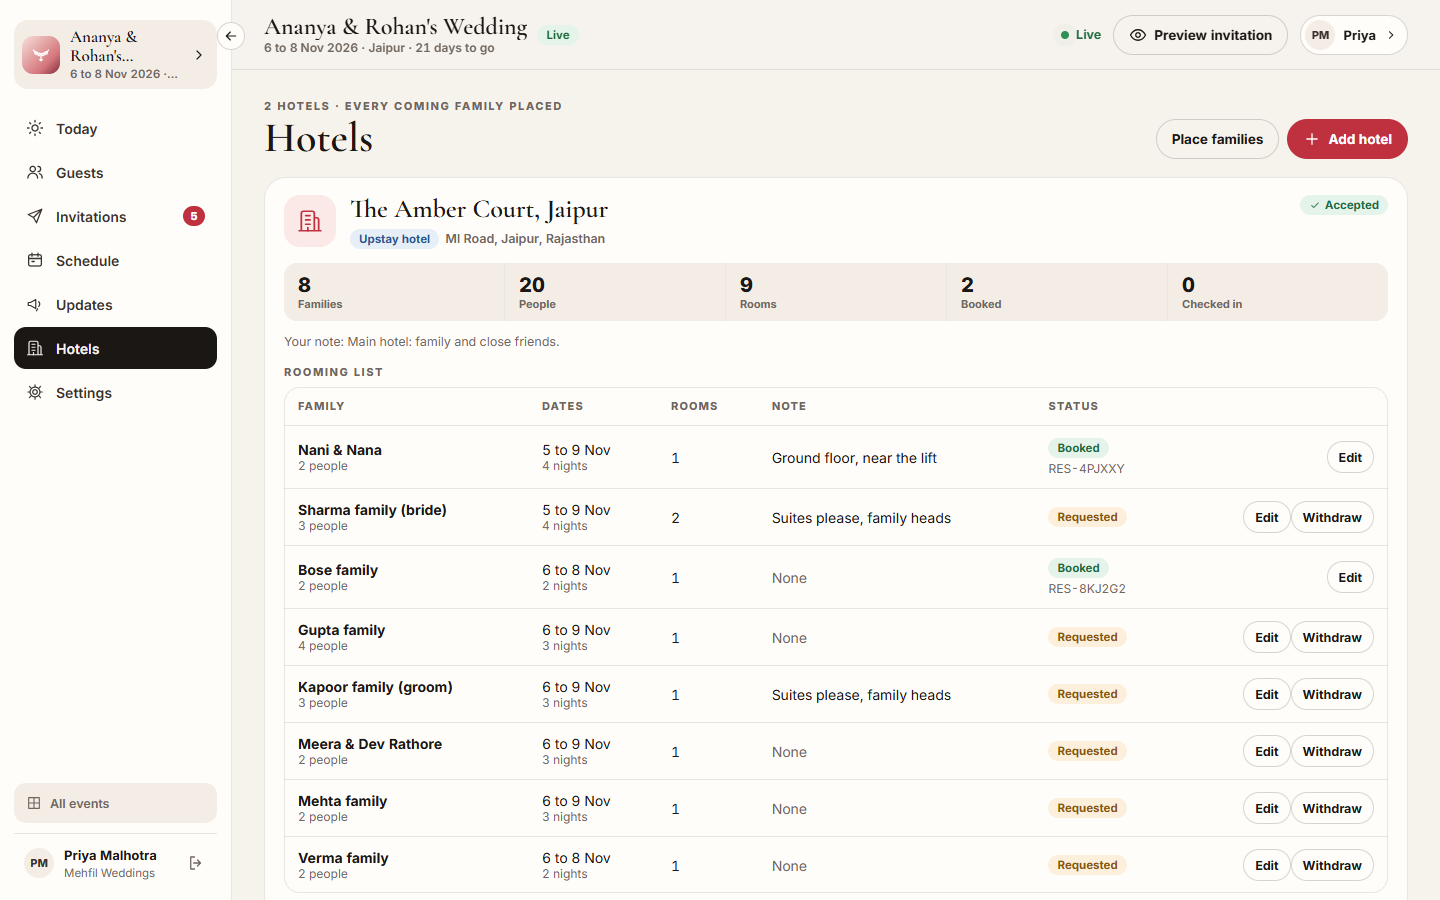Click the plus icon in Add hotel
The image size is (1440, 900).
[x=1312, y=139]
